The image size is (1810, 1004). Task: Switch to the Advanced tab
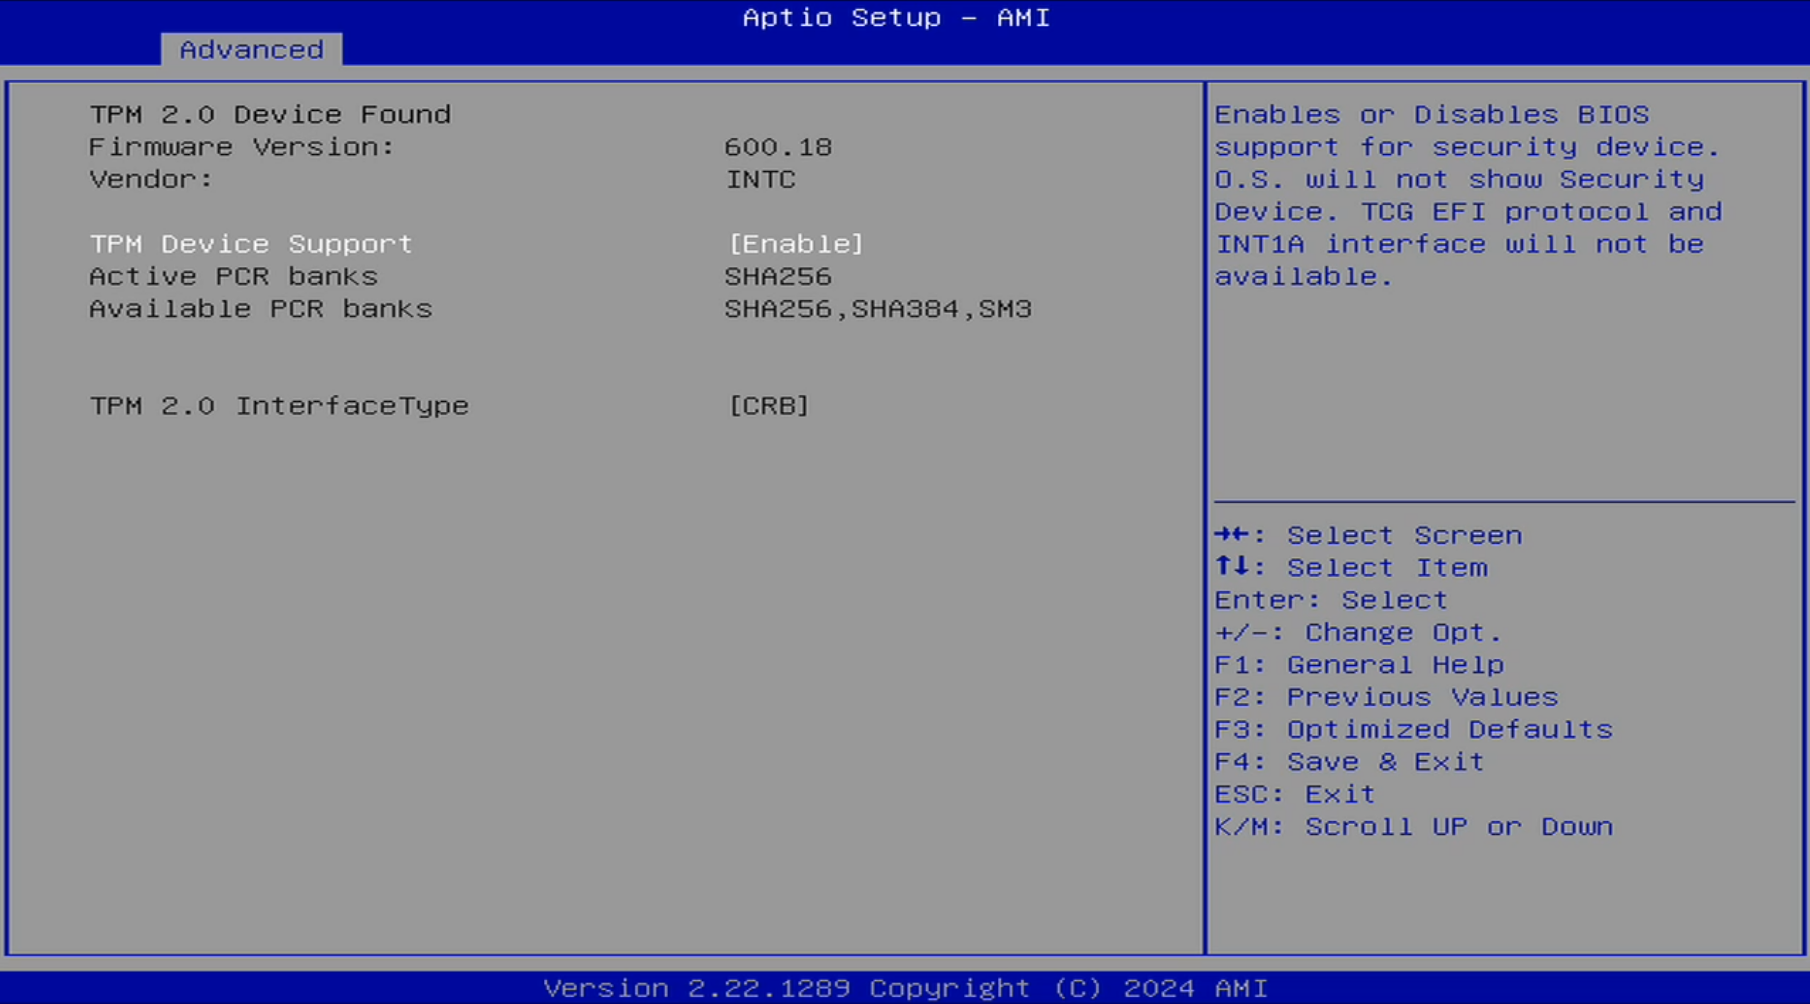[251, 49]
